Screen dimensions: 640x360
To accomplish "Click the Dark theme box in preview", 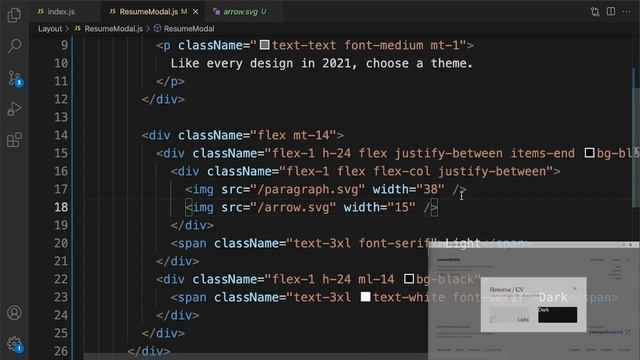I will [x=558, y=315].
